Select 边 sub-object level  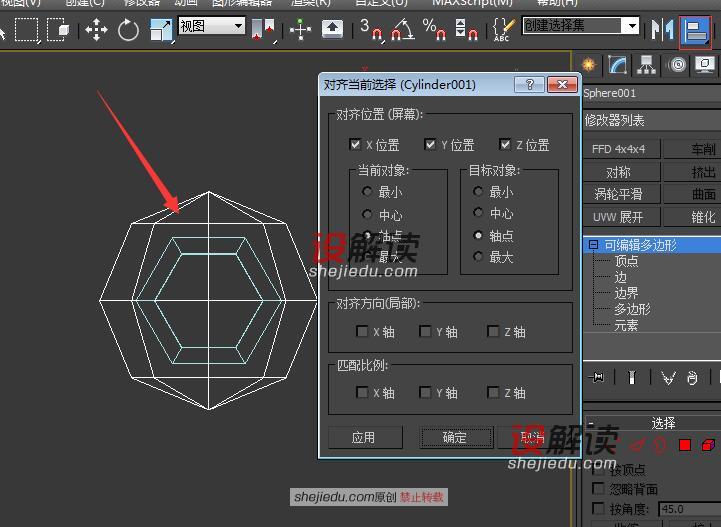[620, 277]
